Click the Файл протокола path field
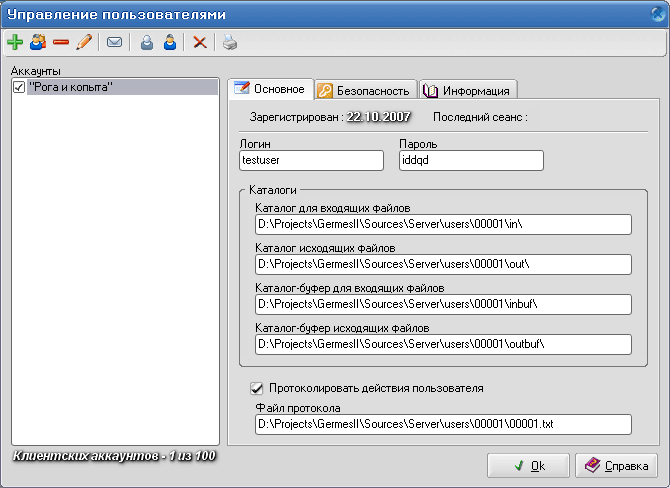Viewport: 670px width, 488px height. tap(443, 424)
